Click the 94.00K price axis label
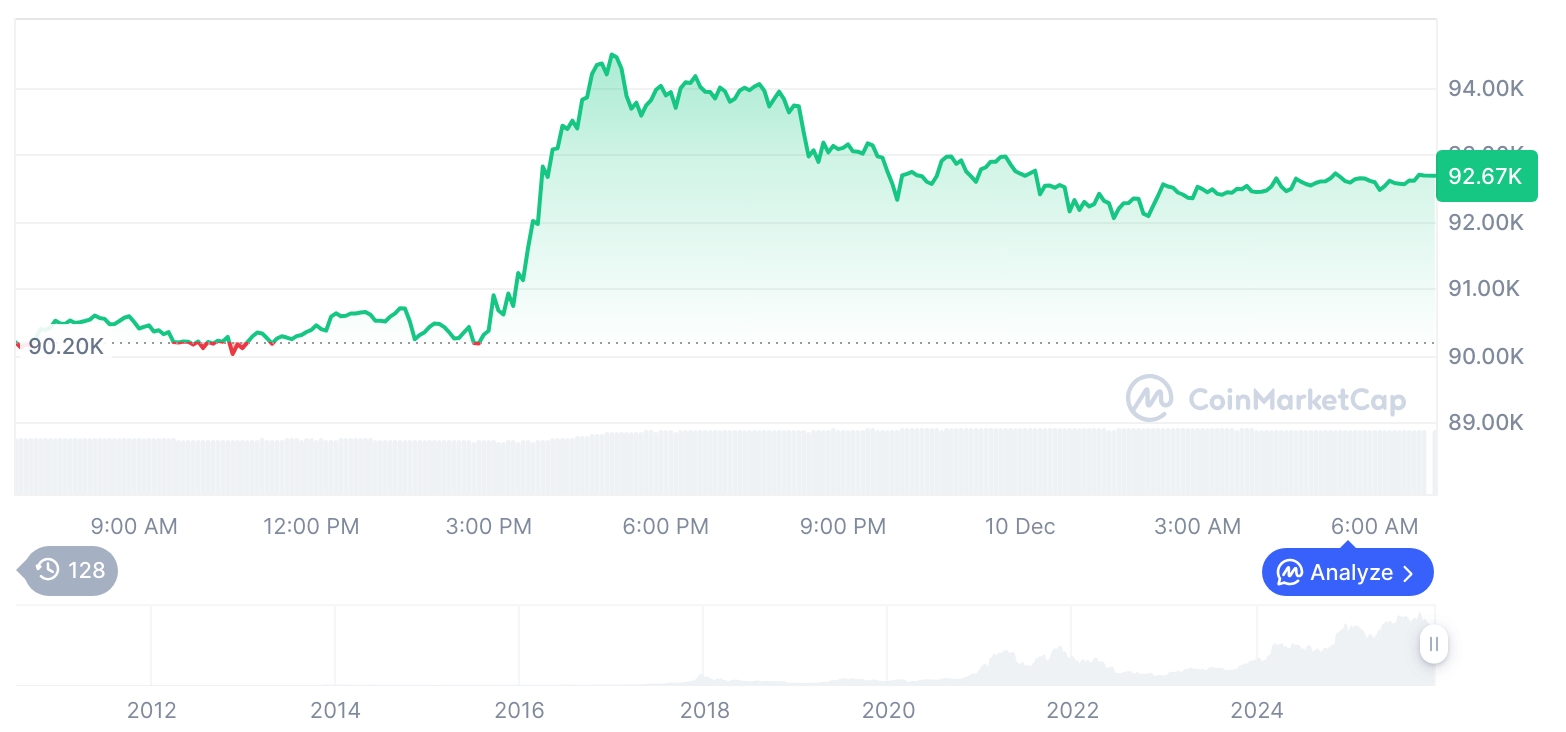Image resolution: width=1566 pixels, height=732 pixels. click(1486, 89)
